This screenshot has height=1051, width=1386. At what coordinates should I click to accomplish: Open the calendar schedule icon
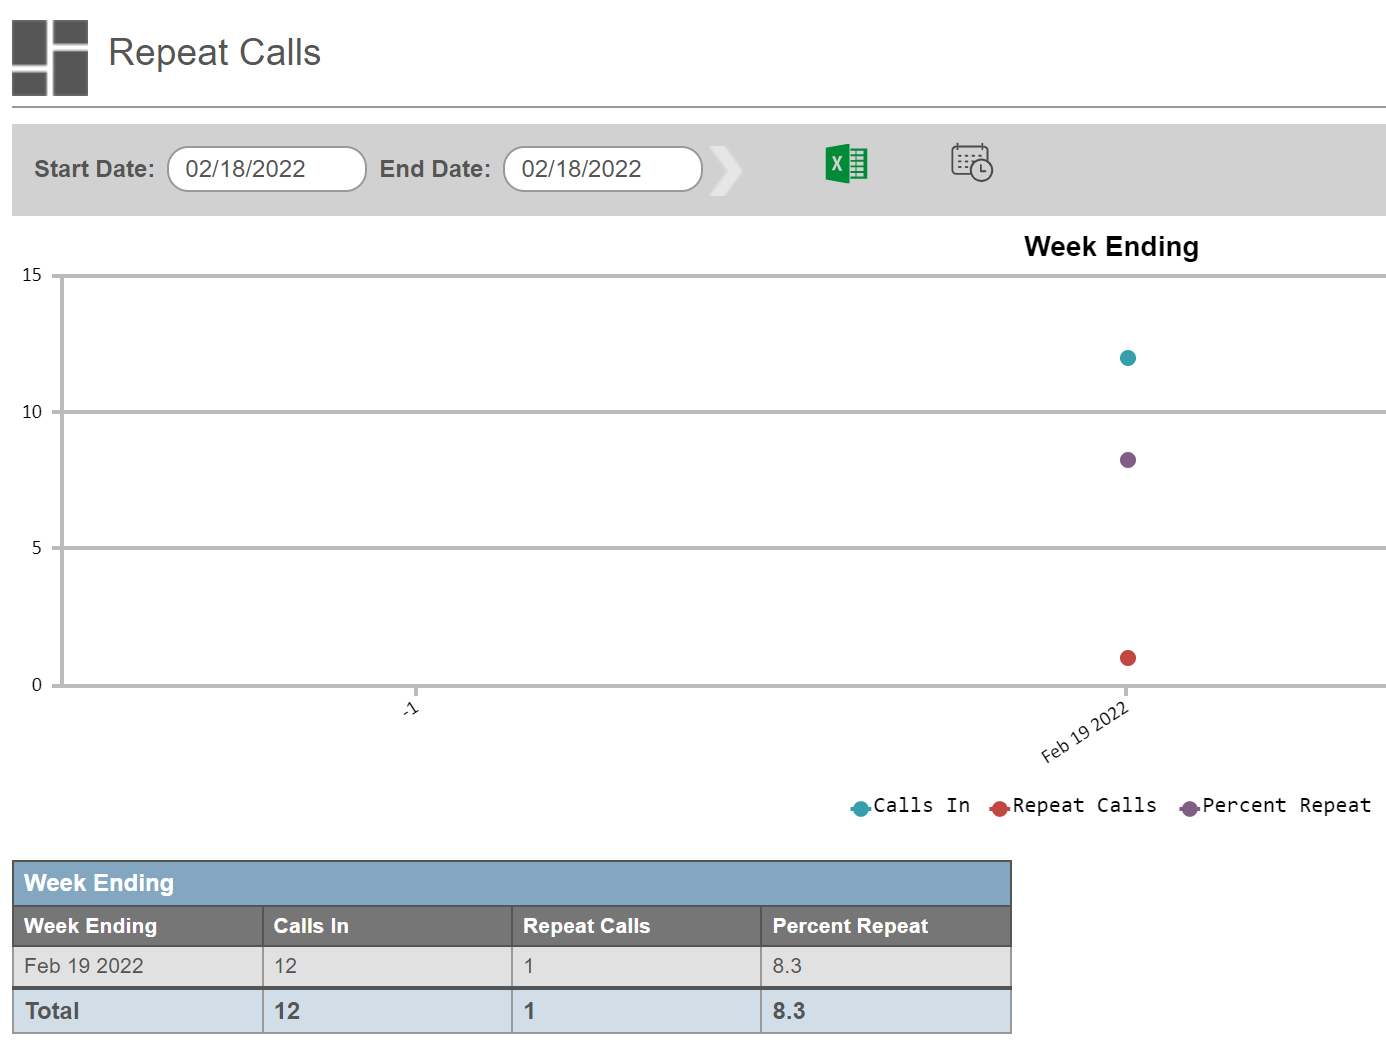(x=971, y=162)
